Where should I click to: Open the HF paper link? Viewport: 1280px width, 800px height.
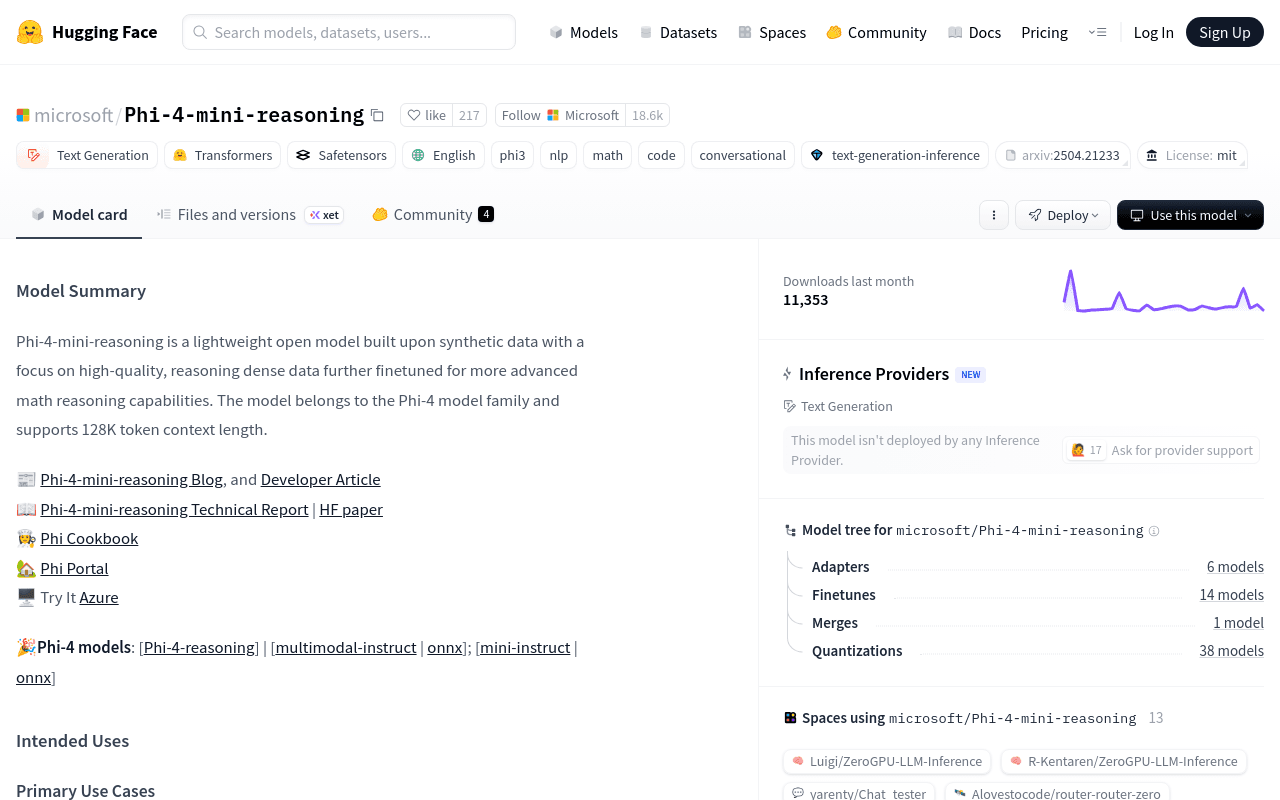351,509
